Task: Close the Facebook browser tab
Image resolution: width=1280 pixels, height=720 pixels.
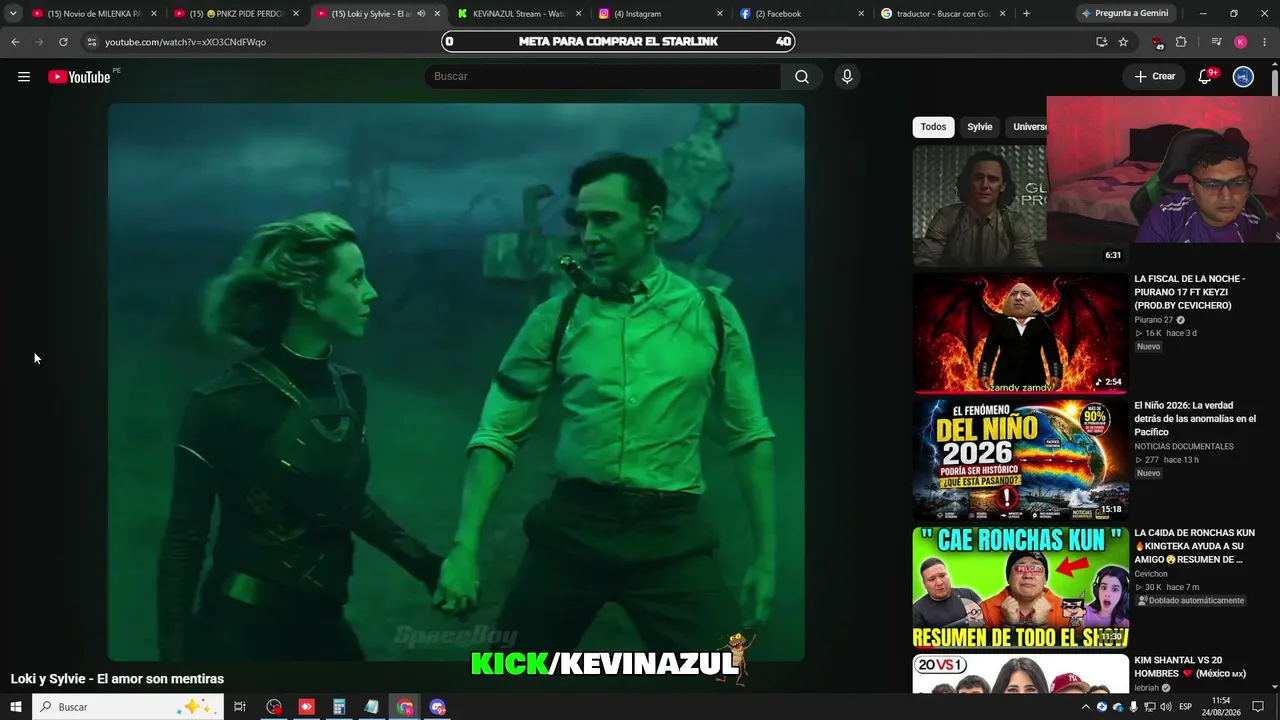Action: 861,14
